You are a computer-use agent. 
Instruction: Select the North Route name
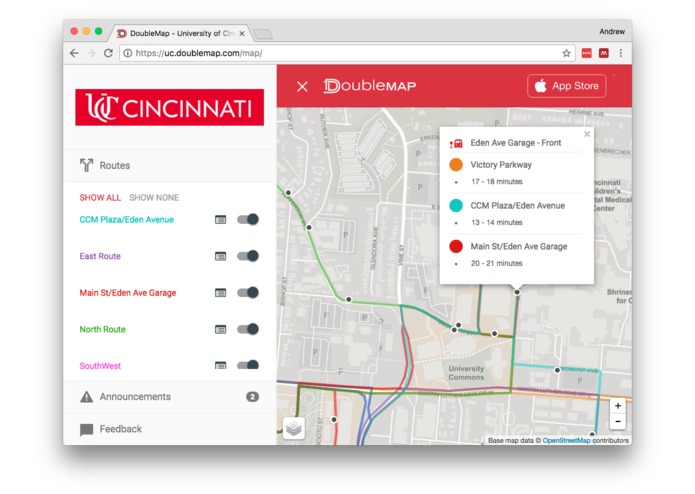point(102,329)
